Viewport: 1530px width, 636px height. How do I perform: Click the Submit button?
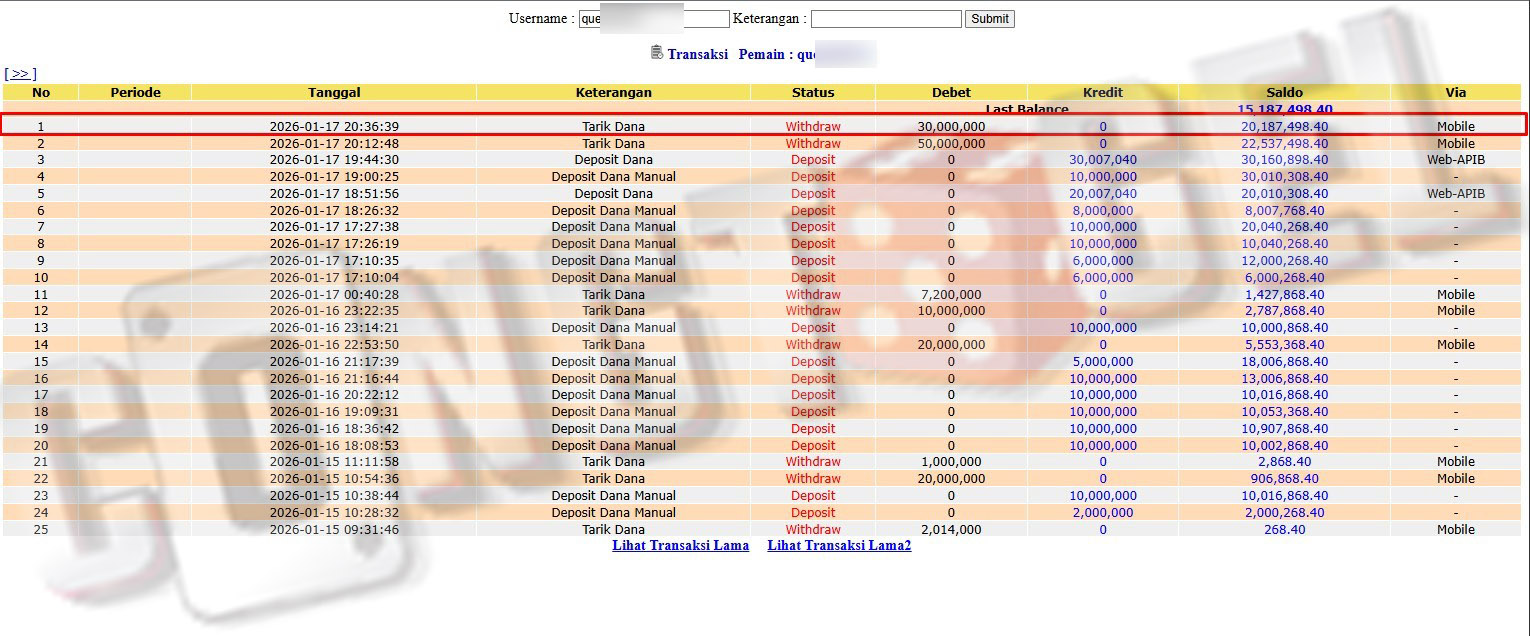[x=989, y=19]
